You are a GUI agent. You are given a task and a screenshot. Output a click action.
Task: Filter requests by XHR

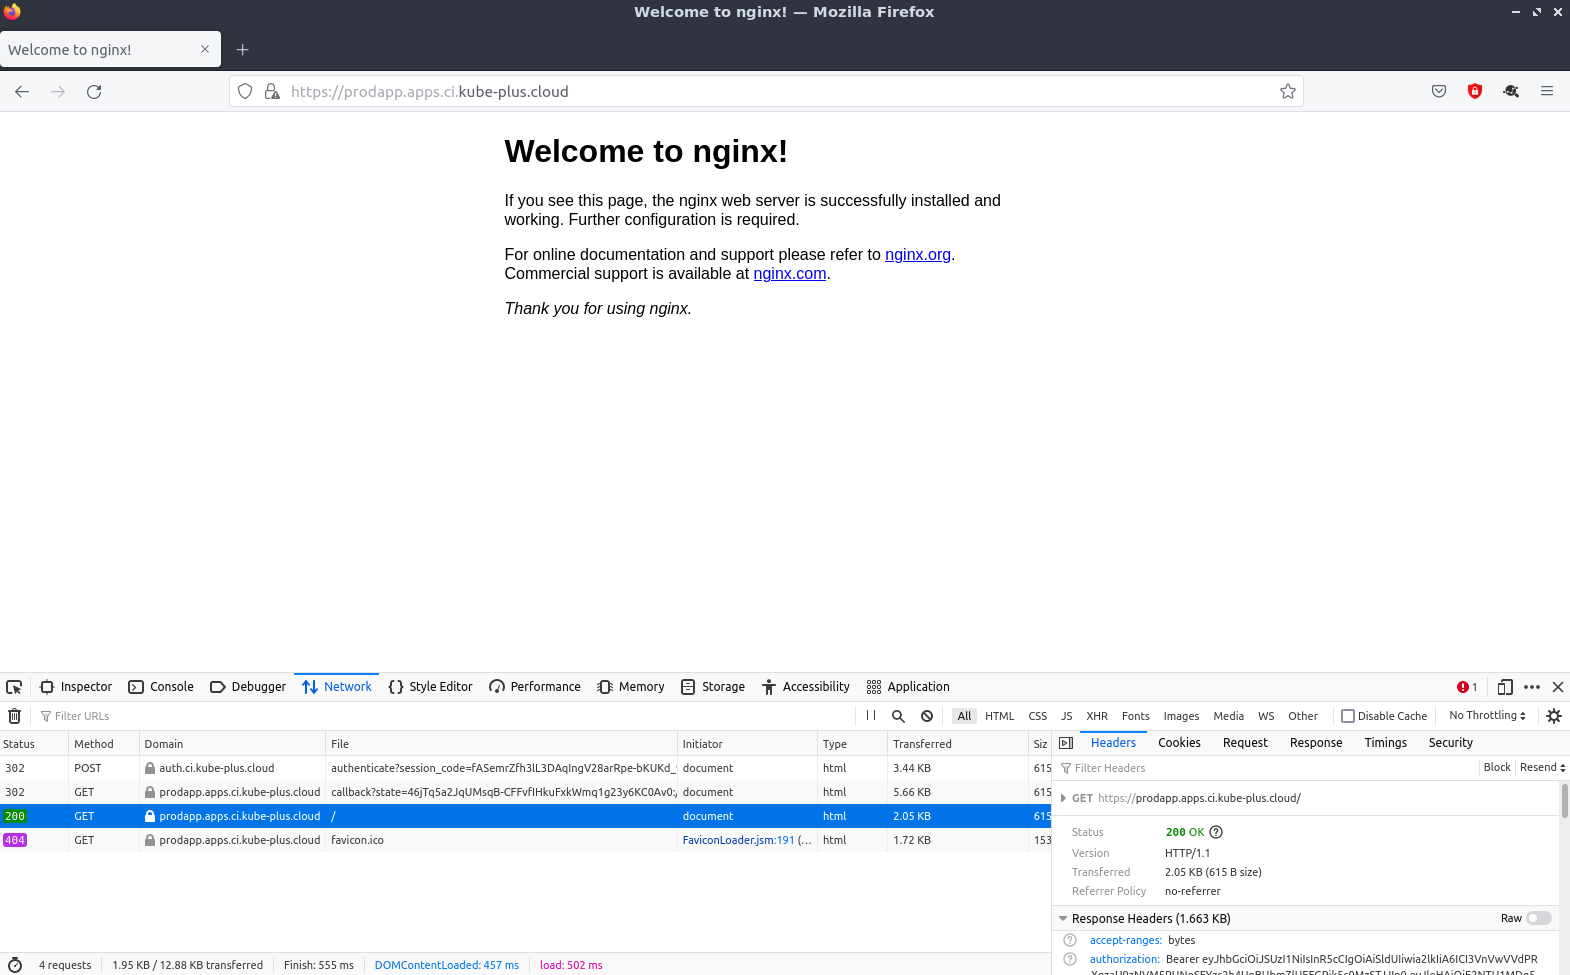coord(1097,716)
